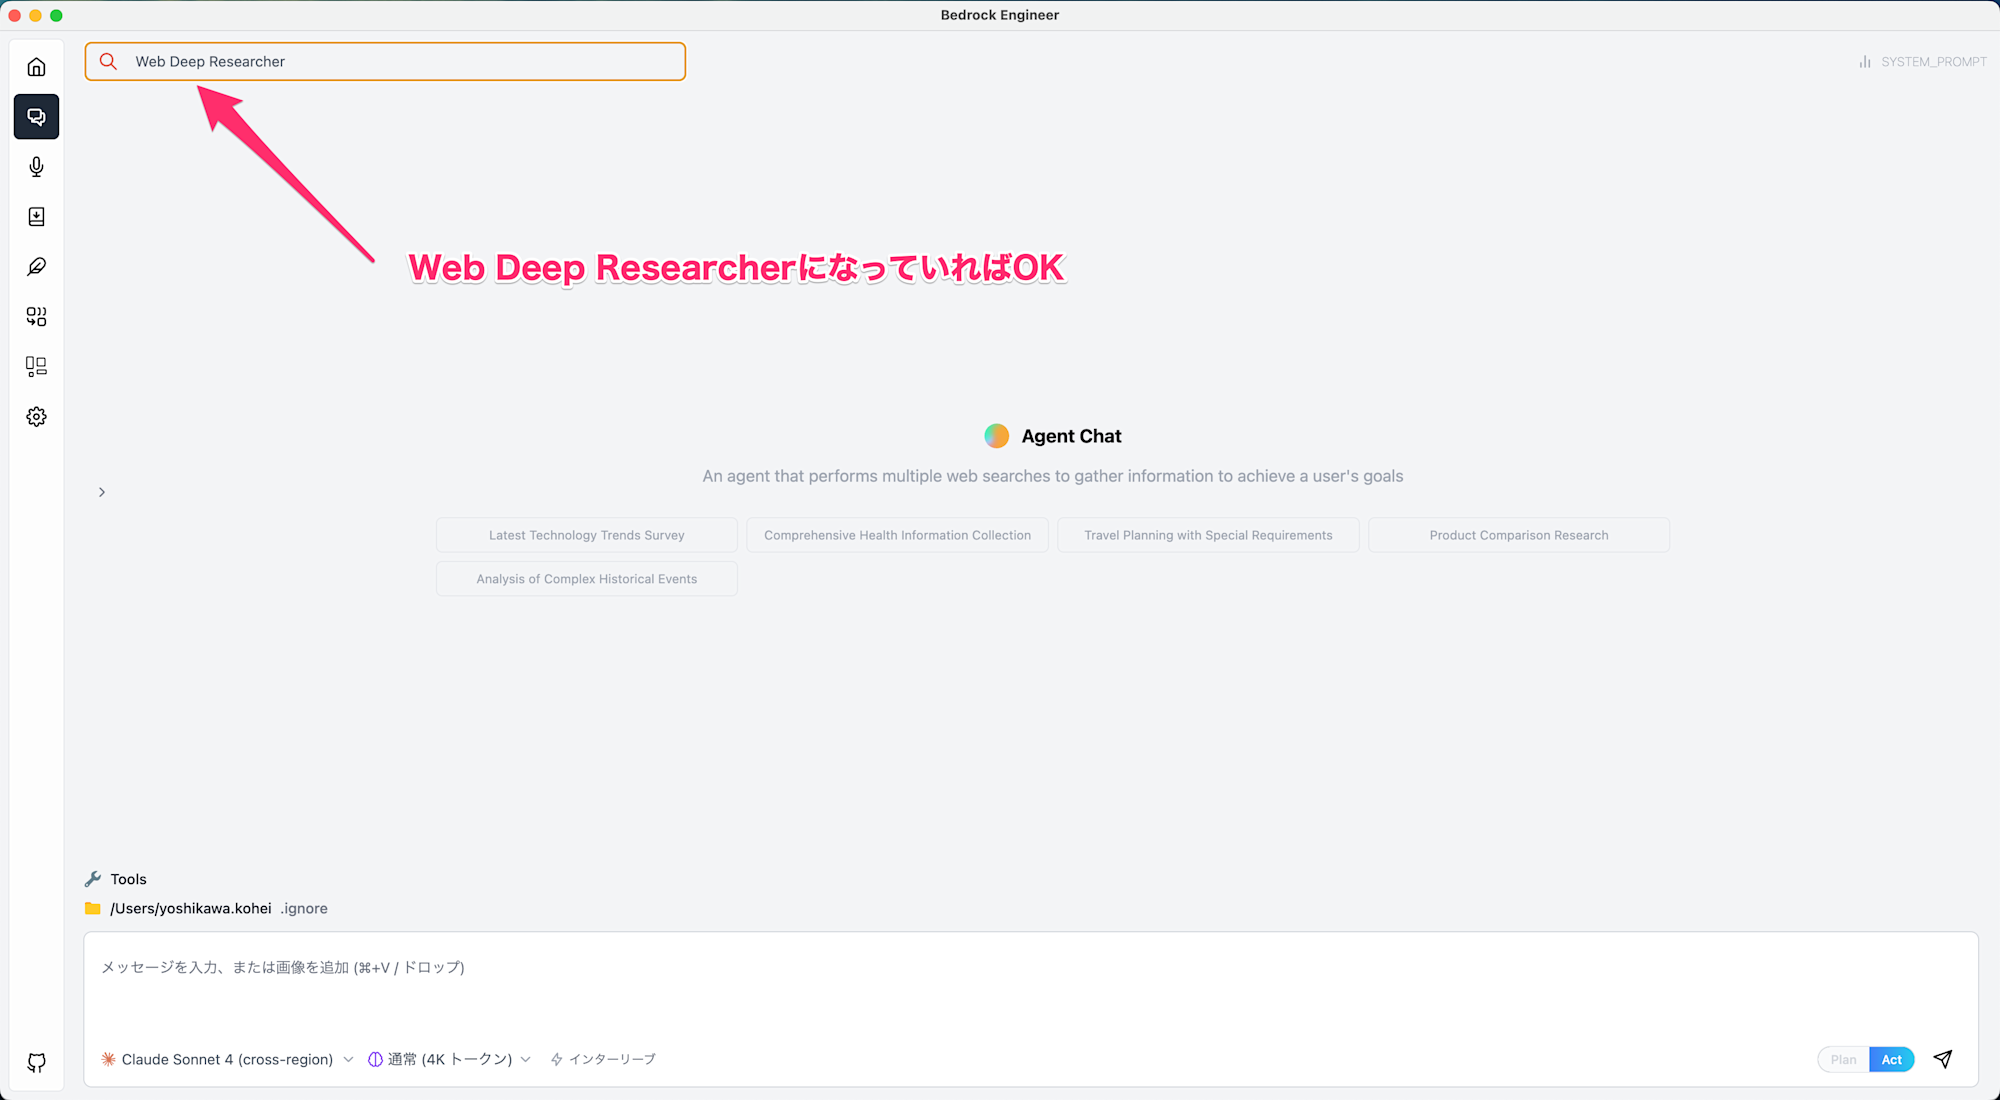This screenshot has height=1100, width=2000.
Task: Choose Latest Technology Trends Survey scenario
Action: click(587, 535)
